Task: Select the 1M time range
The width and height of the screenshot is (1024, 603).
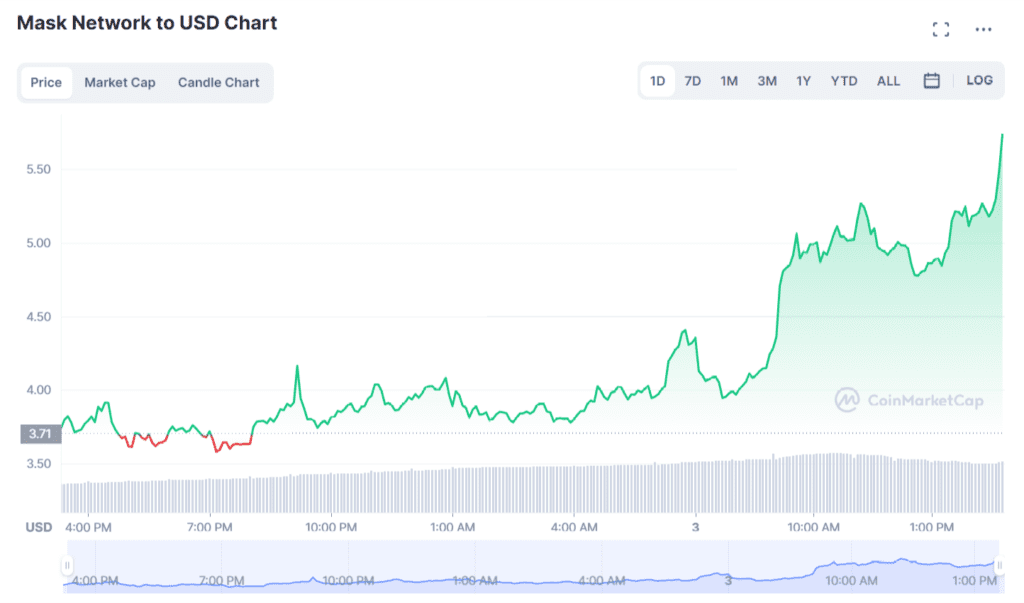Action: click(729, 81)
